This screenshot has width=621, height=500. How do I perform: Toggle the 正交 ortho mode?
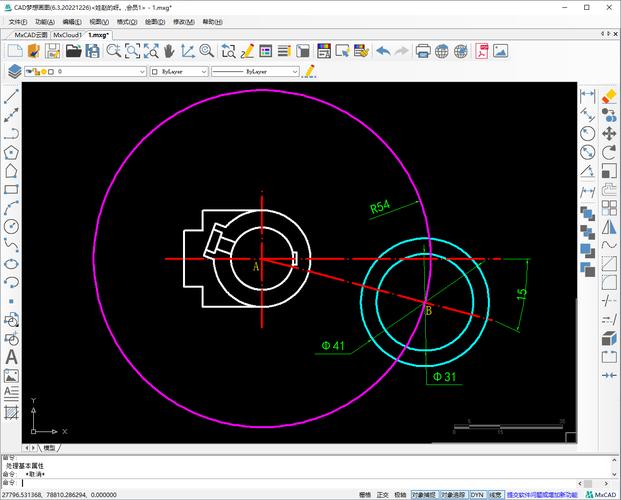pyautogui.click(x=381, y=494)
